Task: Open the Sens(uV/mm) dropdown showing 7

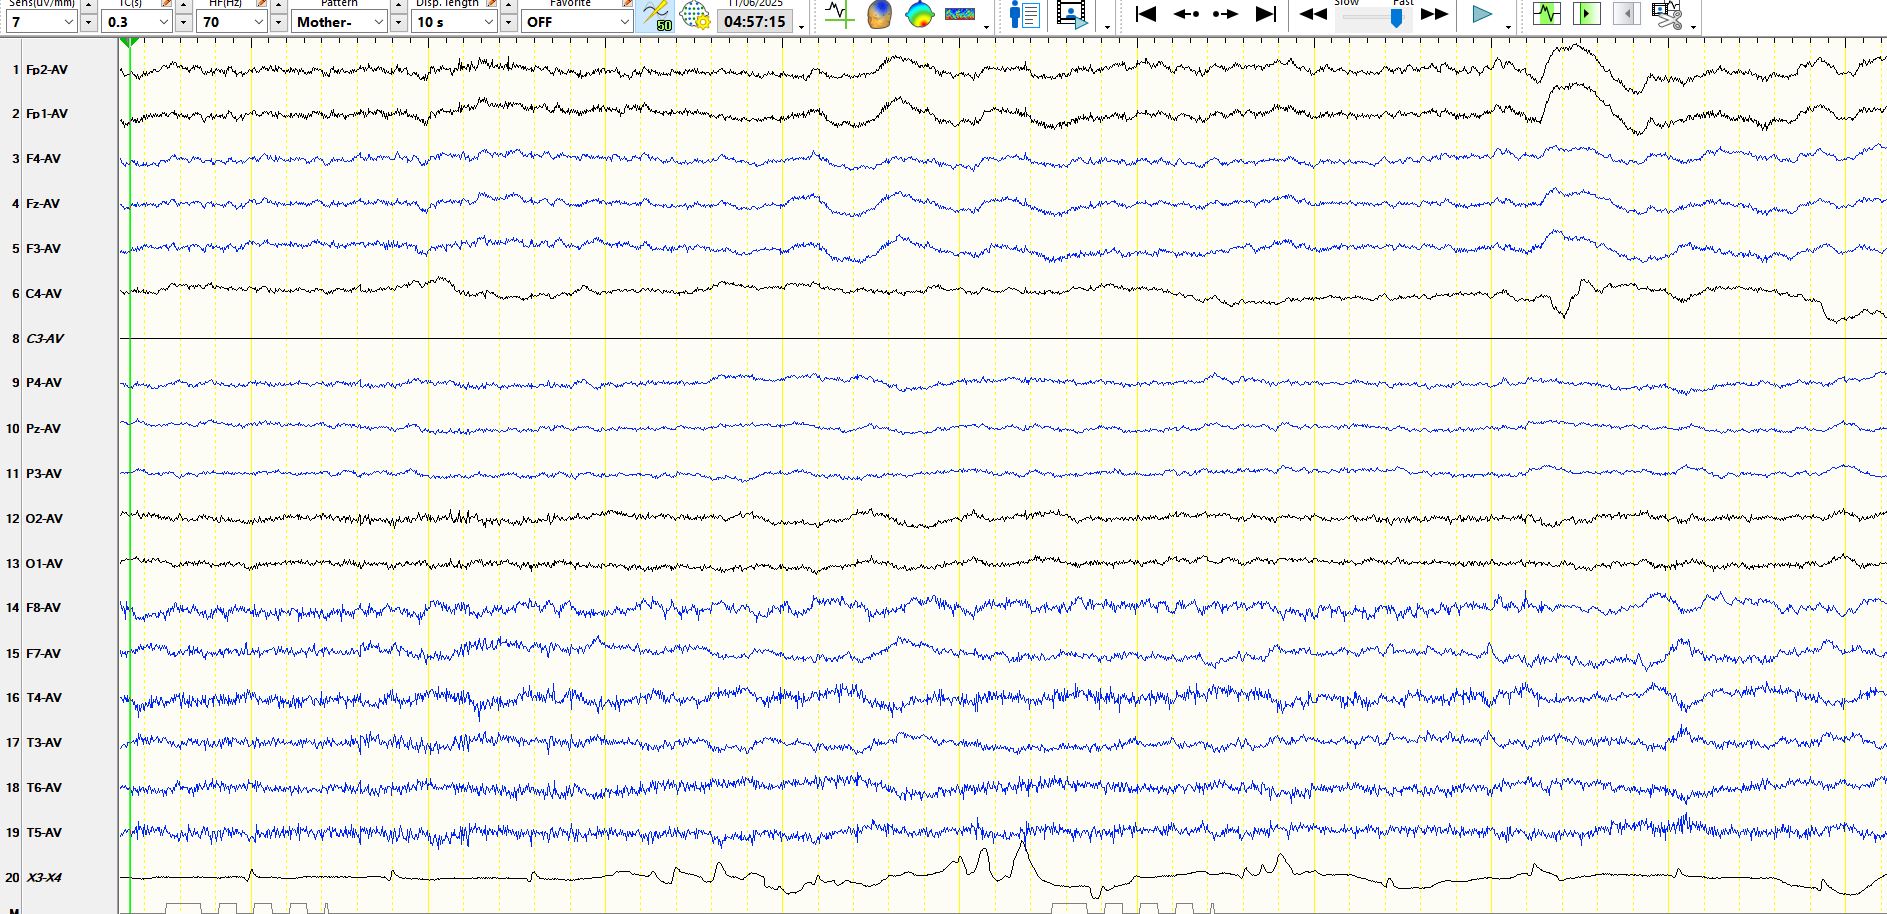Action: coord(41,21)
